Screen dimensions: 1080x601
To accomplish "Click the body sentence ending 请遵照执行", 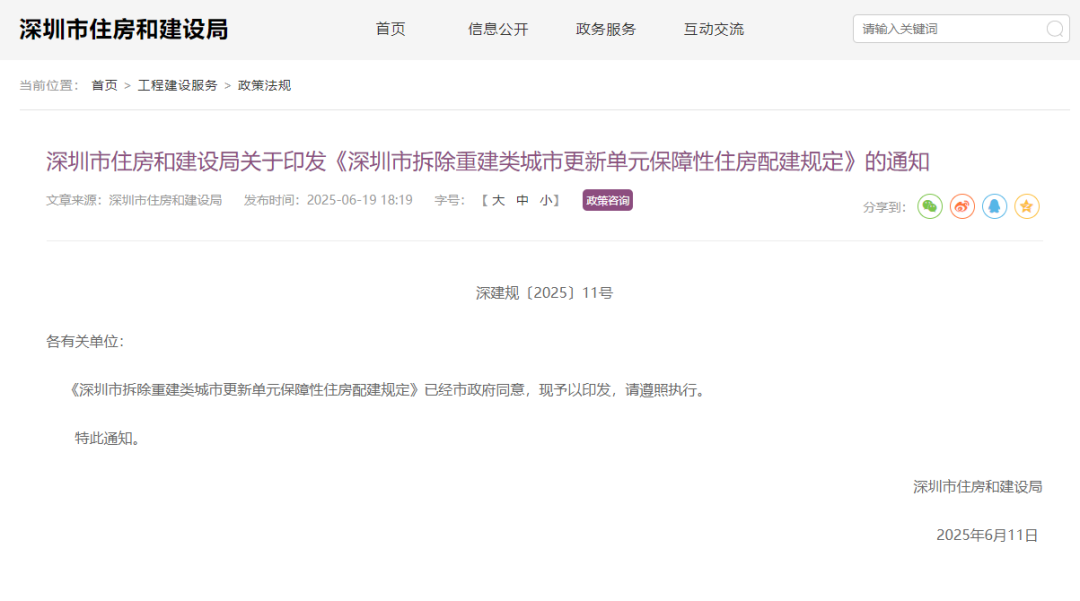I will point(388,390).
